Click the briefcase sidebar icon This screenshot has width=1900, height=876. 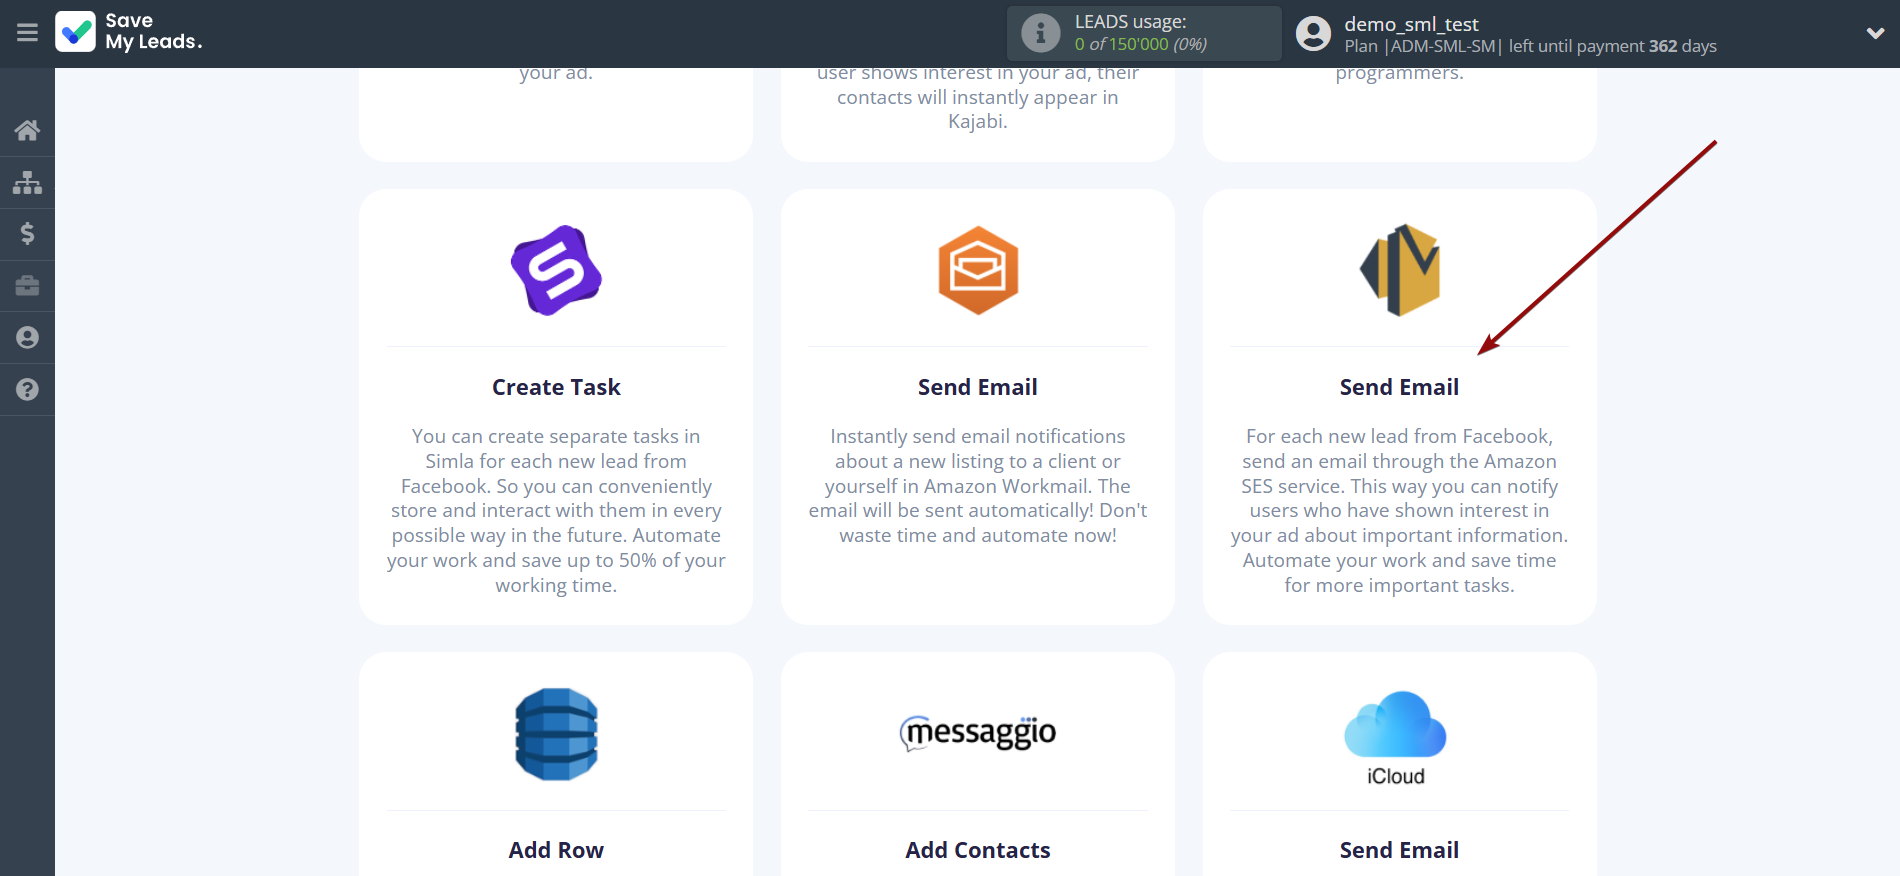click(x=27, y=286)
